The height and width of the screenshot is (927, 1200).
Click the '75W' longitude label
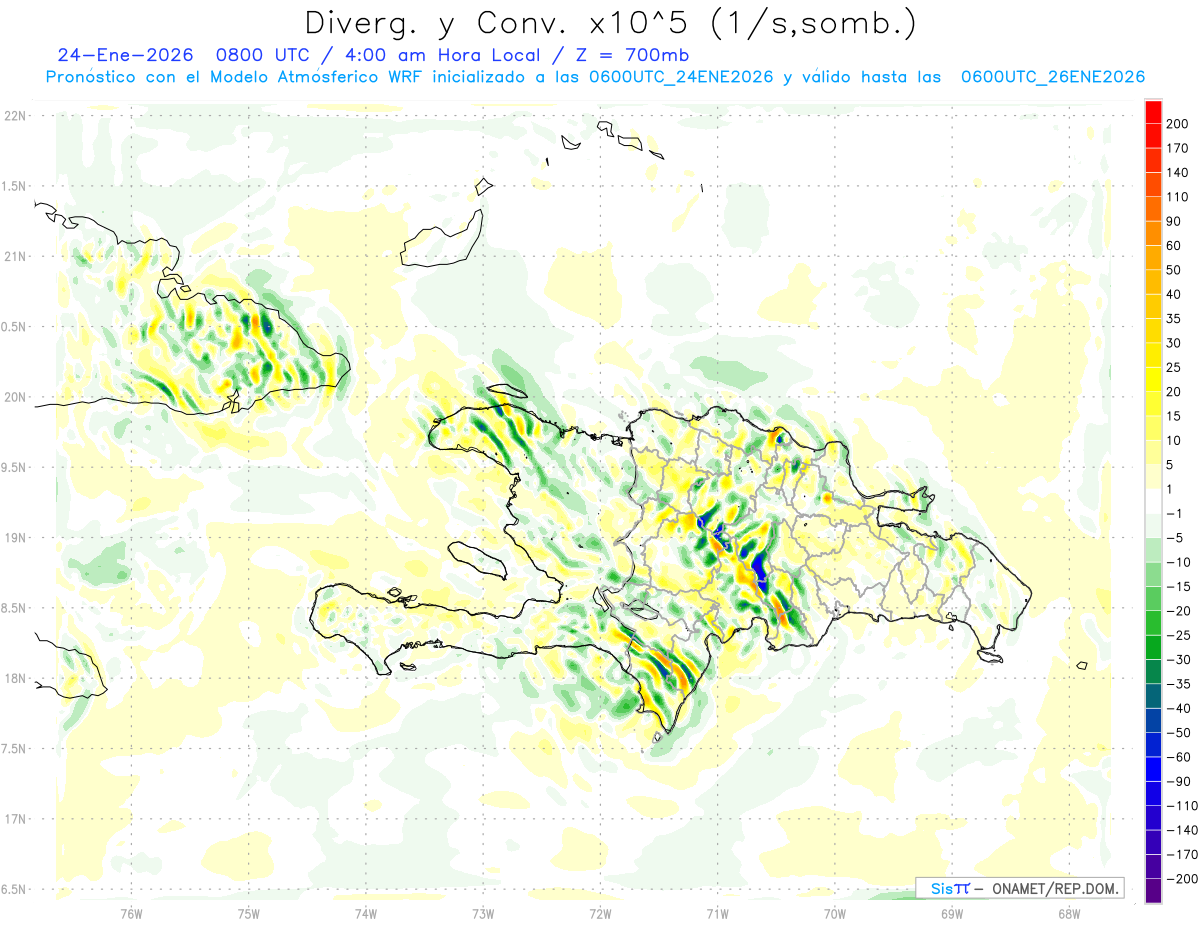pos(249,913)
